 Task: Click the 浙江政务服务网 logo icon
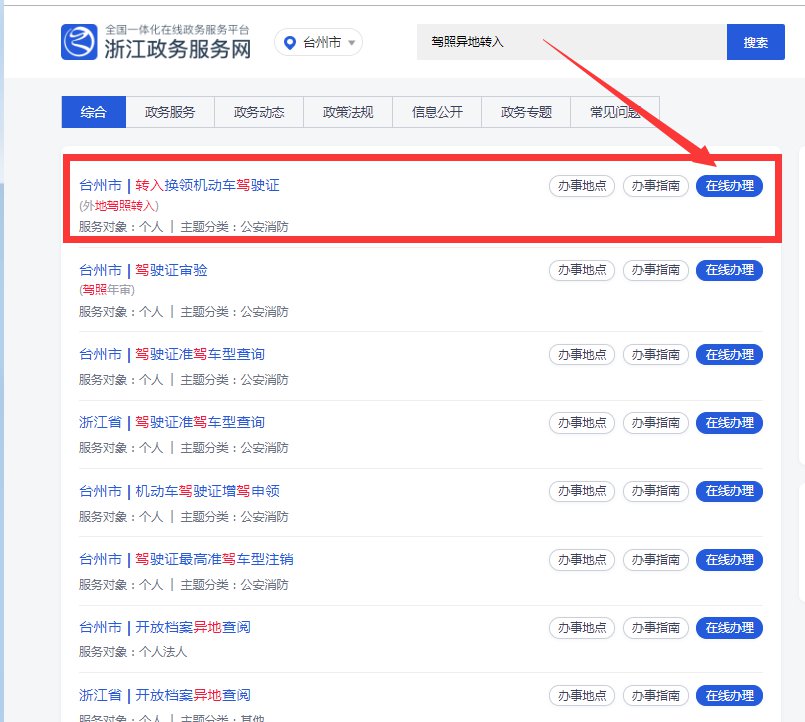point(79,42)
